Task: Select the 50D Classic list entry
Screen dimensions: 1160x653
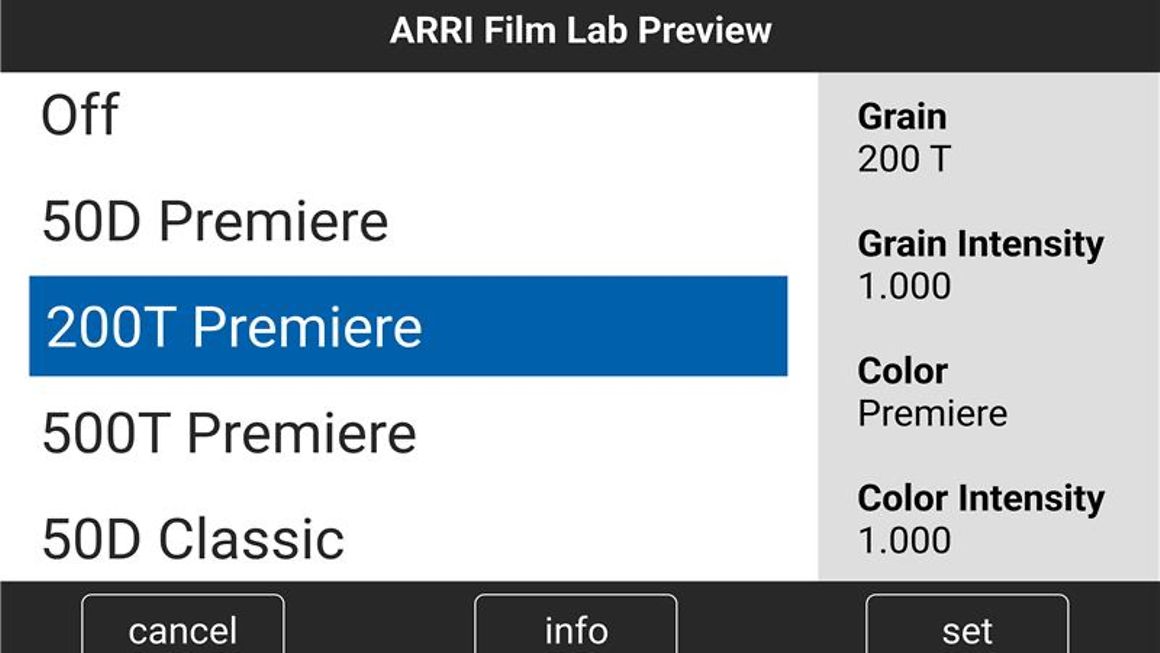Action: pyautogui.click(x=193, y=539)
